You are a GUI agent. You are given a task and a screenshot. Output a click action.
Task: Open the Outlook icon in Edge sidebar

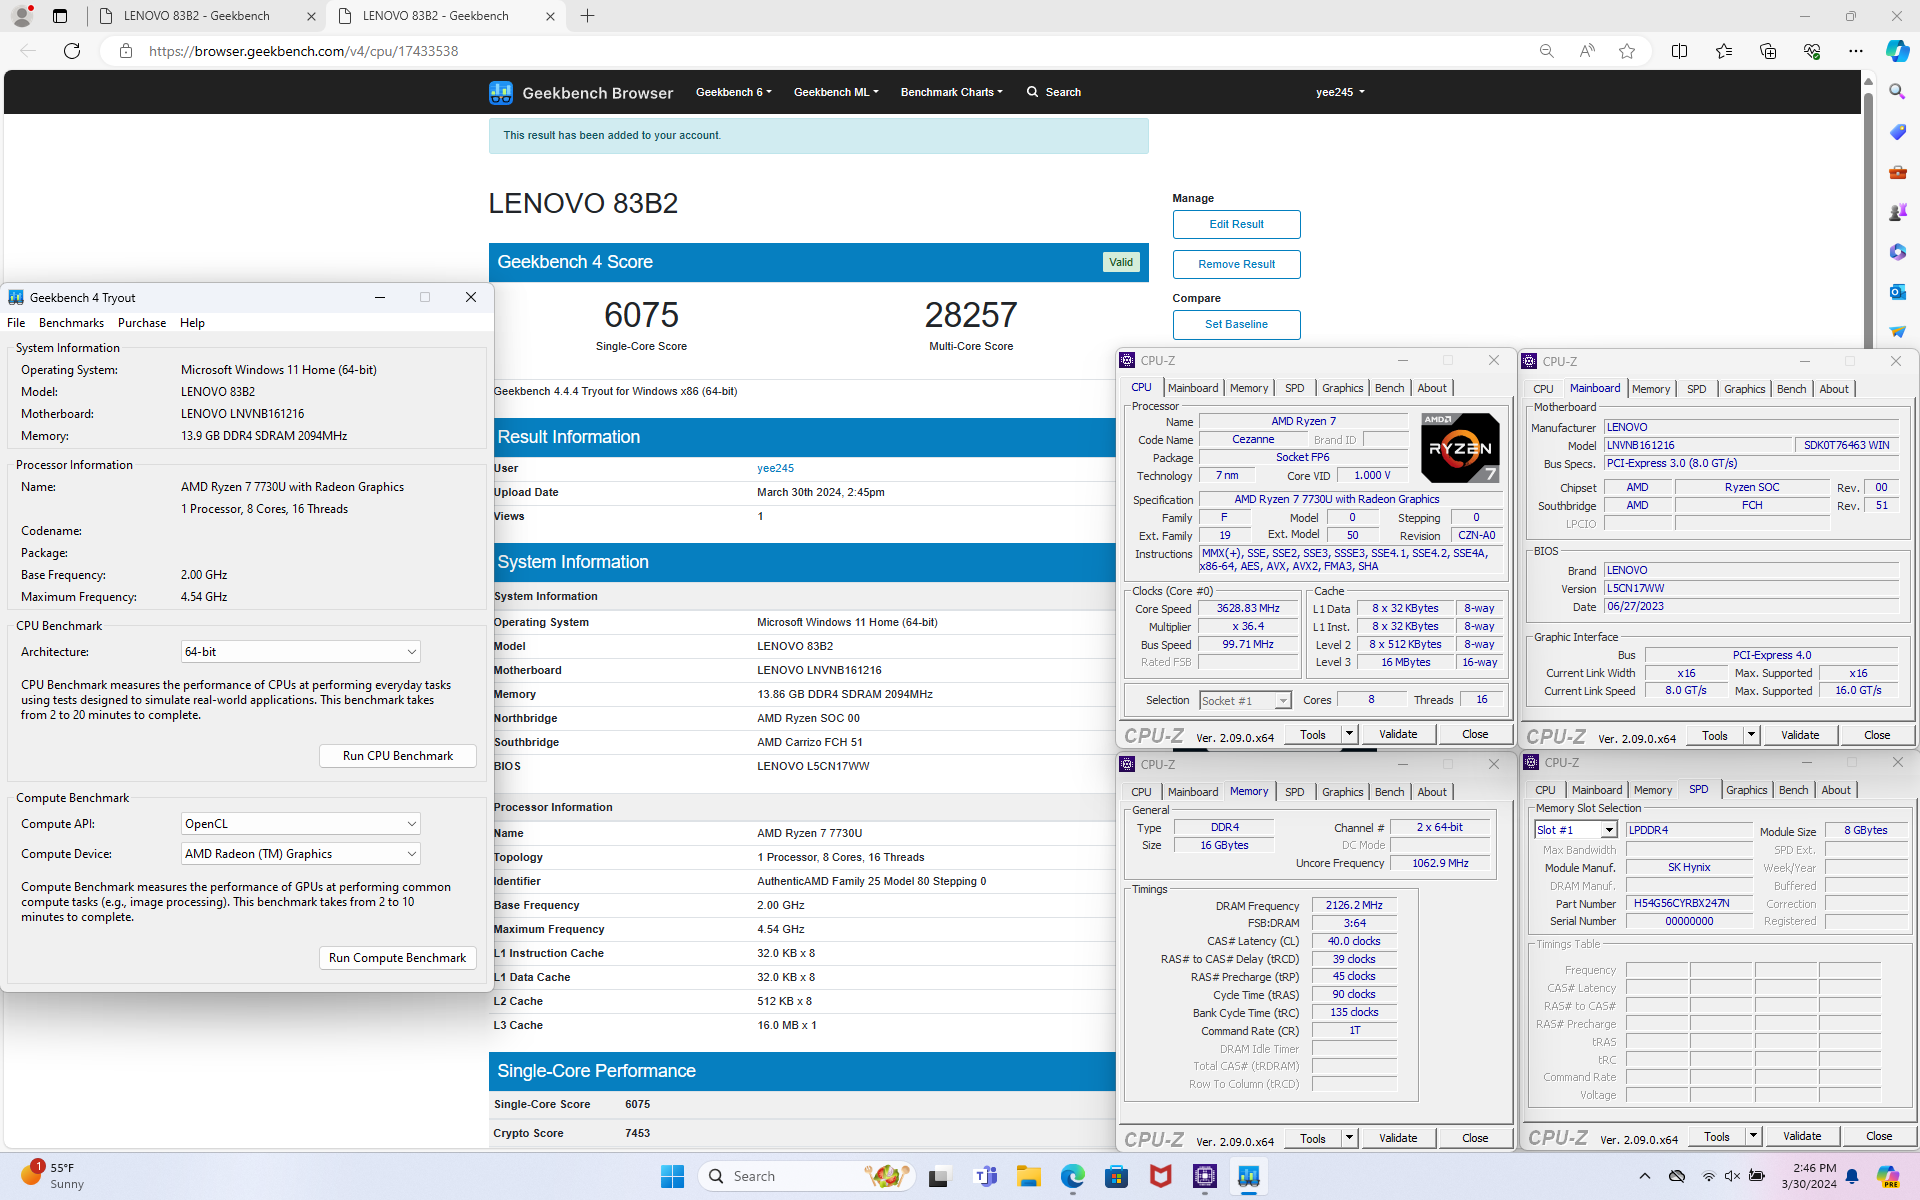tap(1897, 291)
